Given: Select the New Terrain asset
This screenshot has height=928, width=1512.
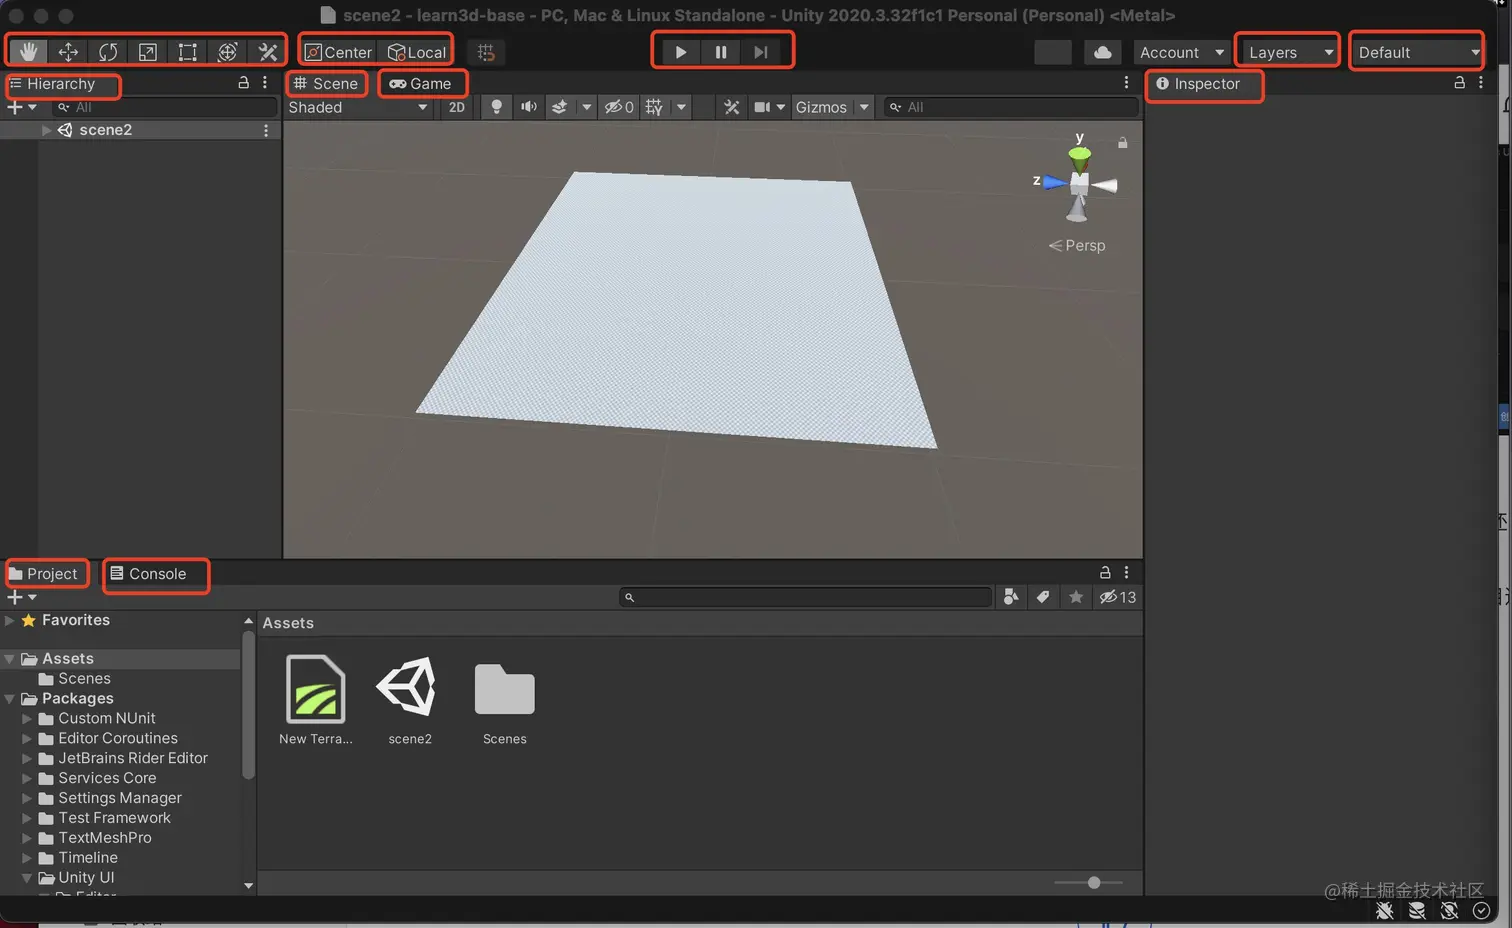Looking at the screenshot, I should pyautogui.click(x=316, y=700).
